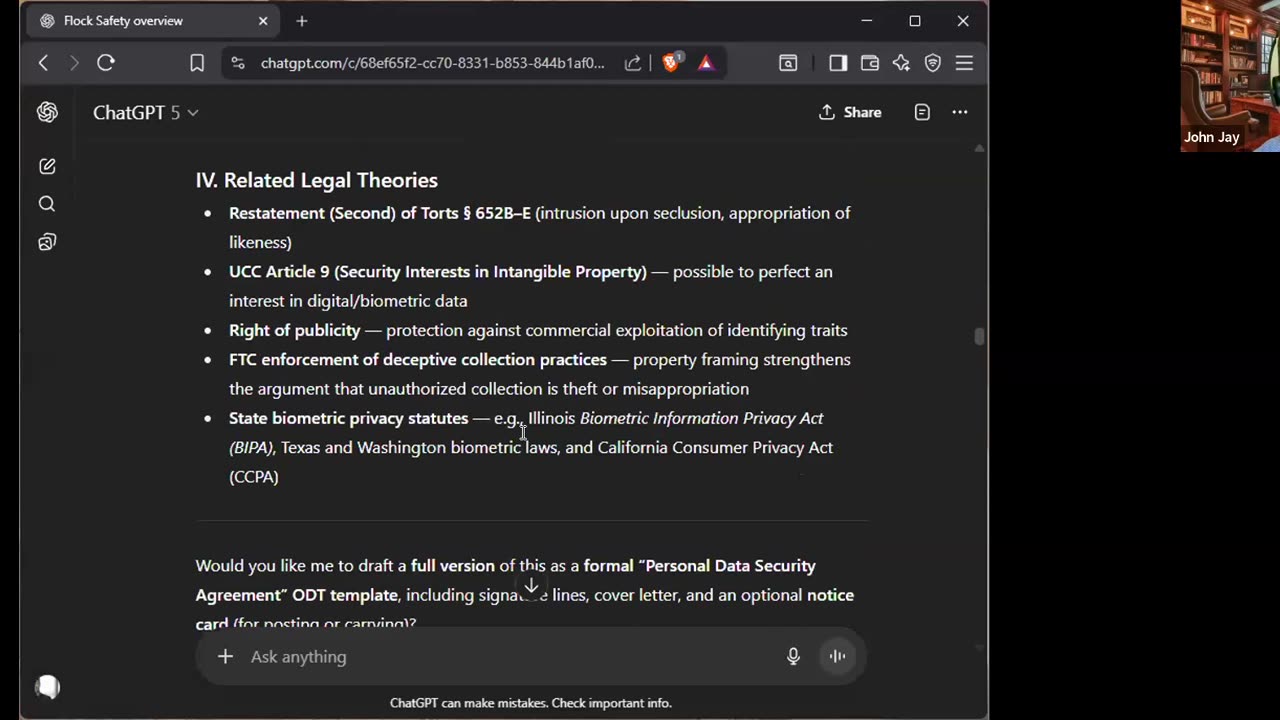Click the plus attach button in composer
The image size is (1280, 720).
225,656
